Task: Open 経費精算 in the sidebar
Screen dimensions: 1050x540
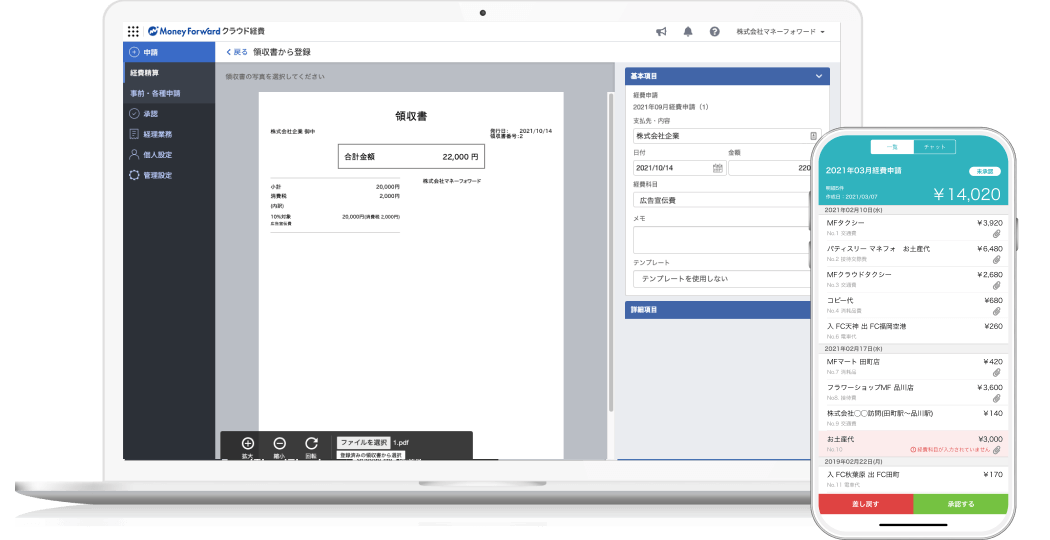Action: (x=169, y=73)
